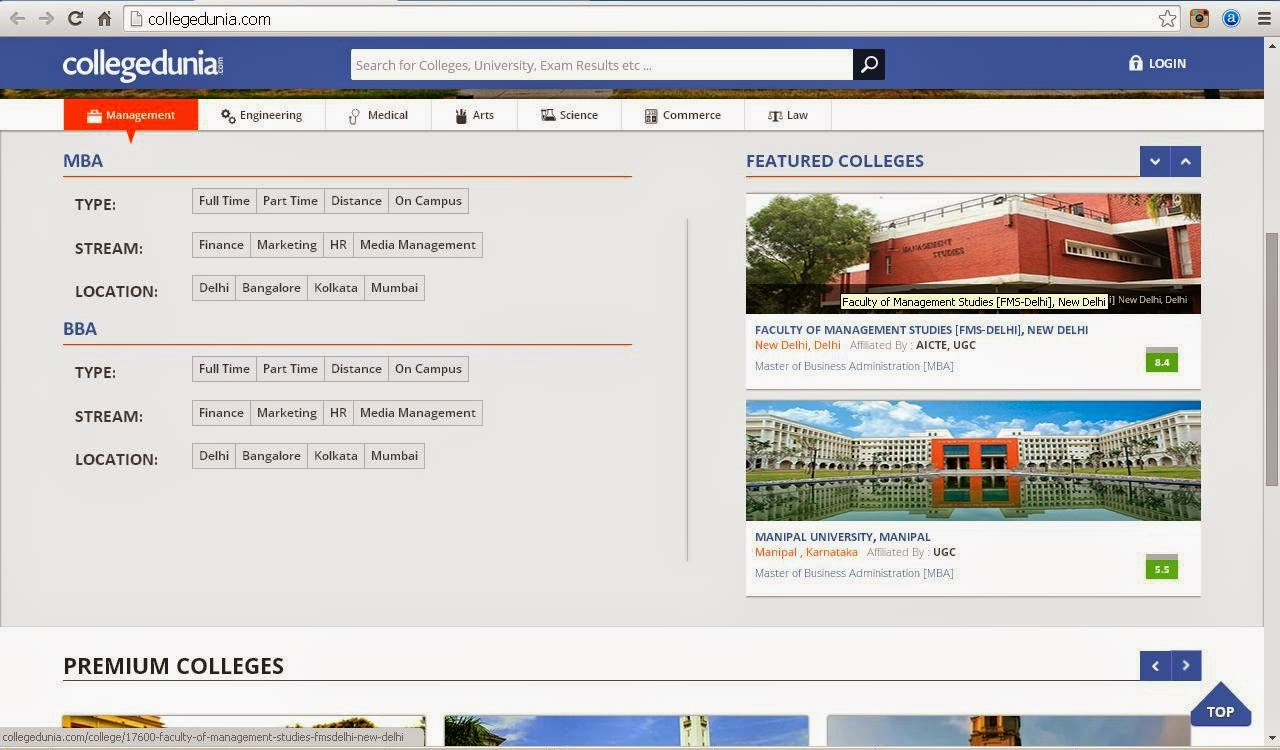Image resolution: width=1280 pixels, height=750 pixels.
Task: Choose Marketing stream under BBA
Action: click(x=287, y=413)
